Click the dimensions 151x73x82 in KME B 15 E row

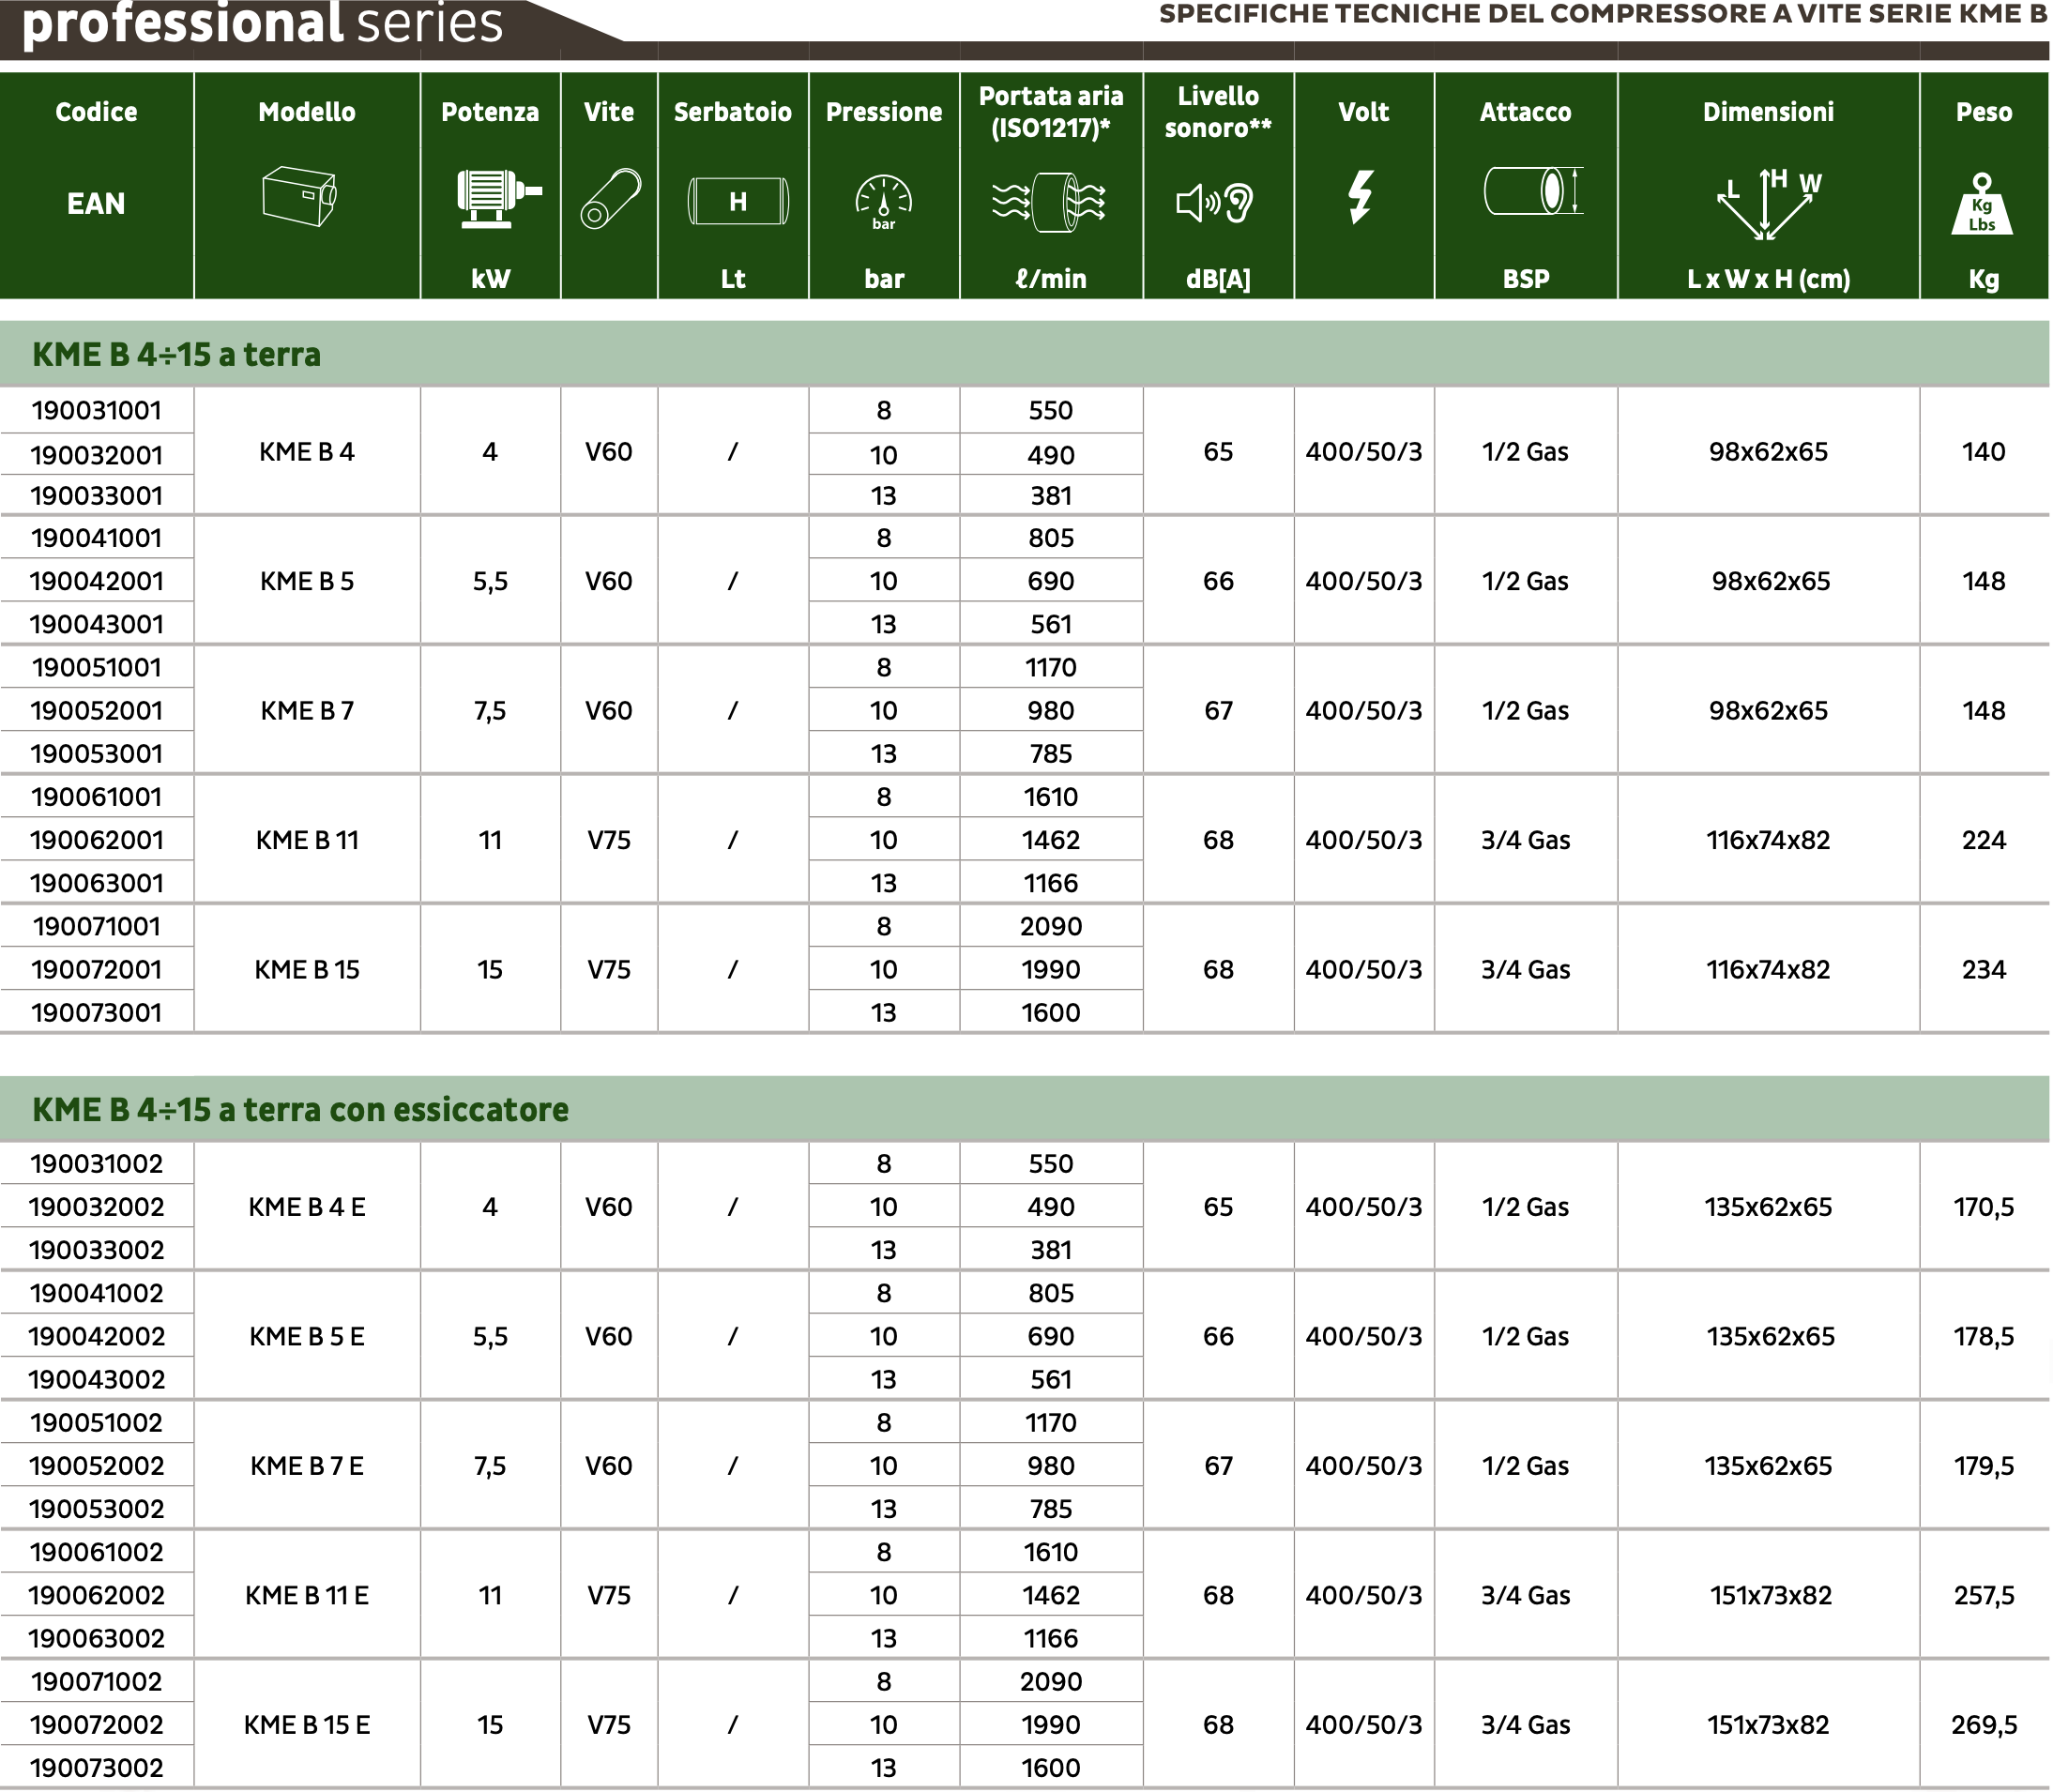click(x=1768, y=1725)
